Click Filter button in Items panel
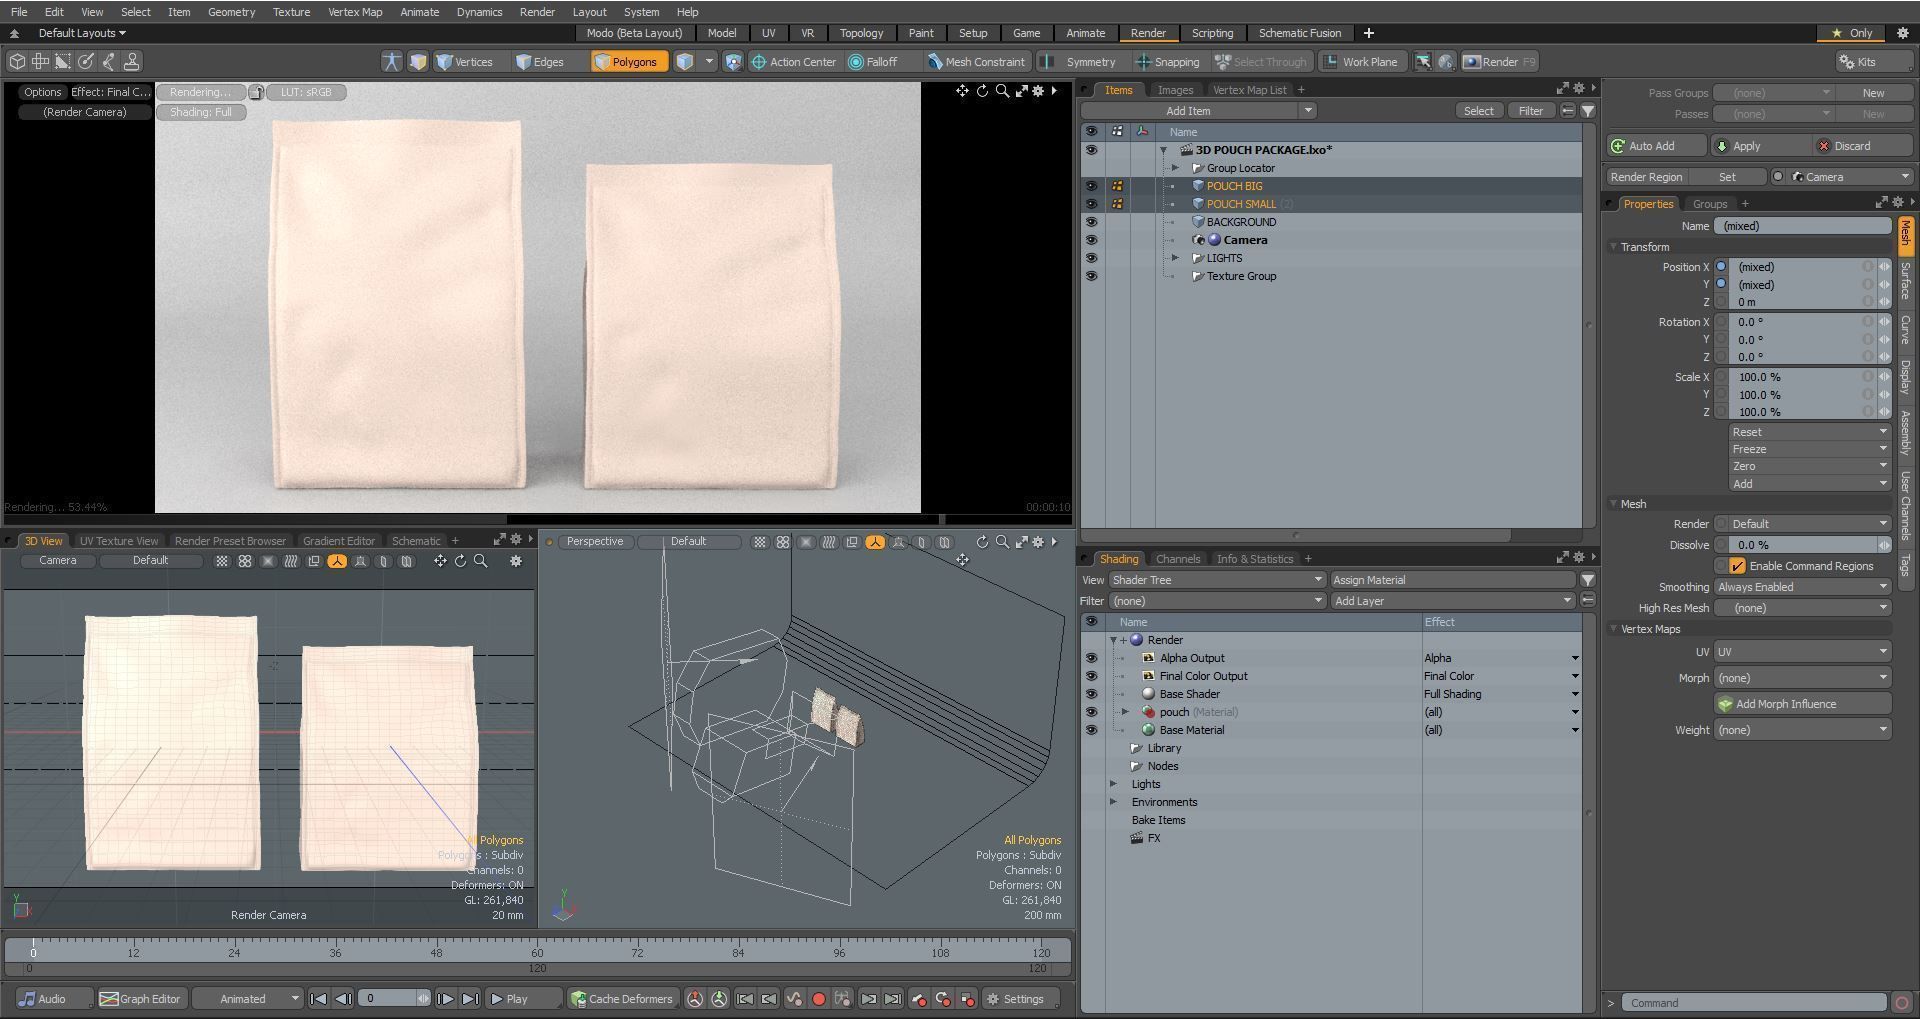 pos(1530,111)
